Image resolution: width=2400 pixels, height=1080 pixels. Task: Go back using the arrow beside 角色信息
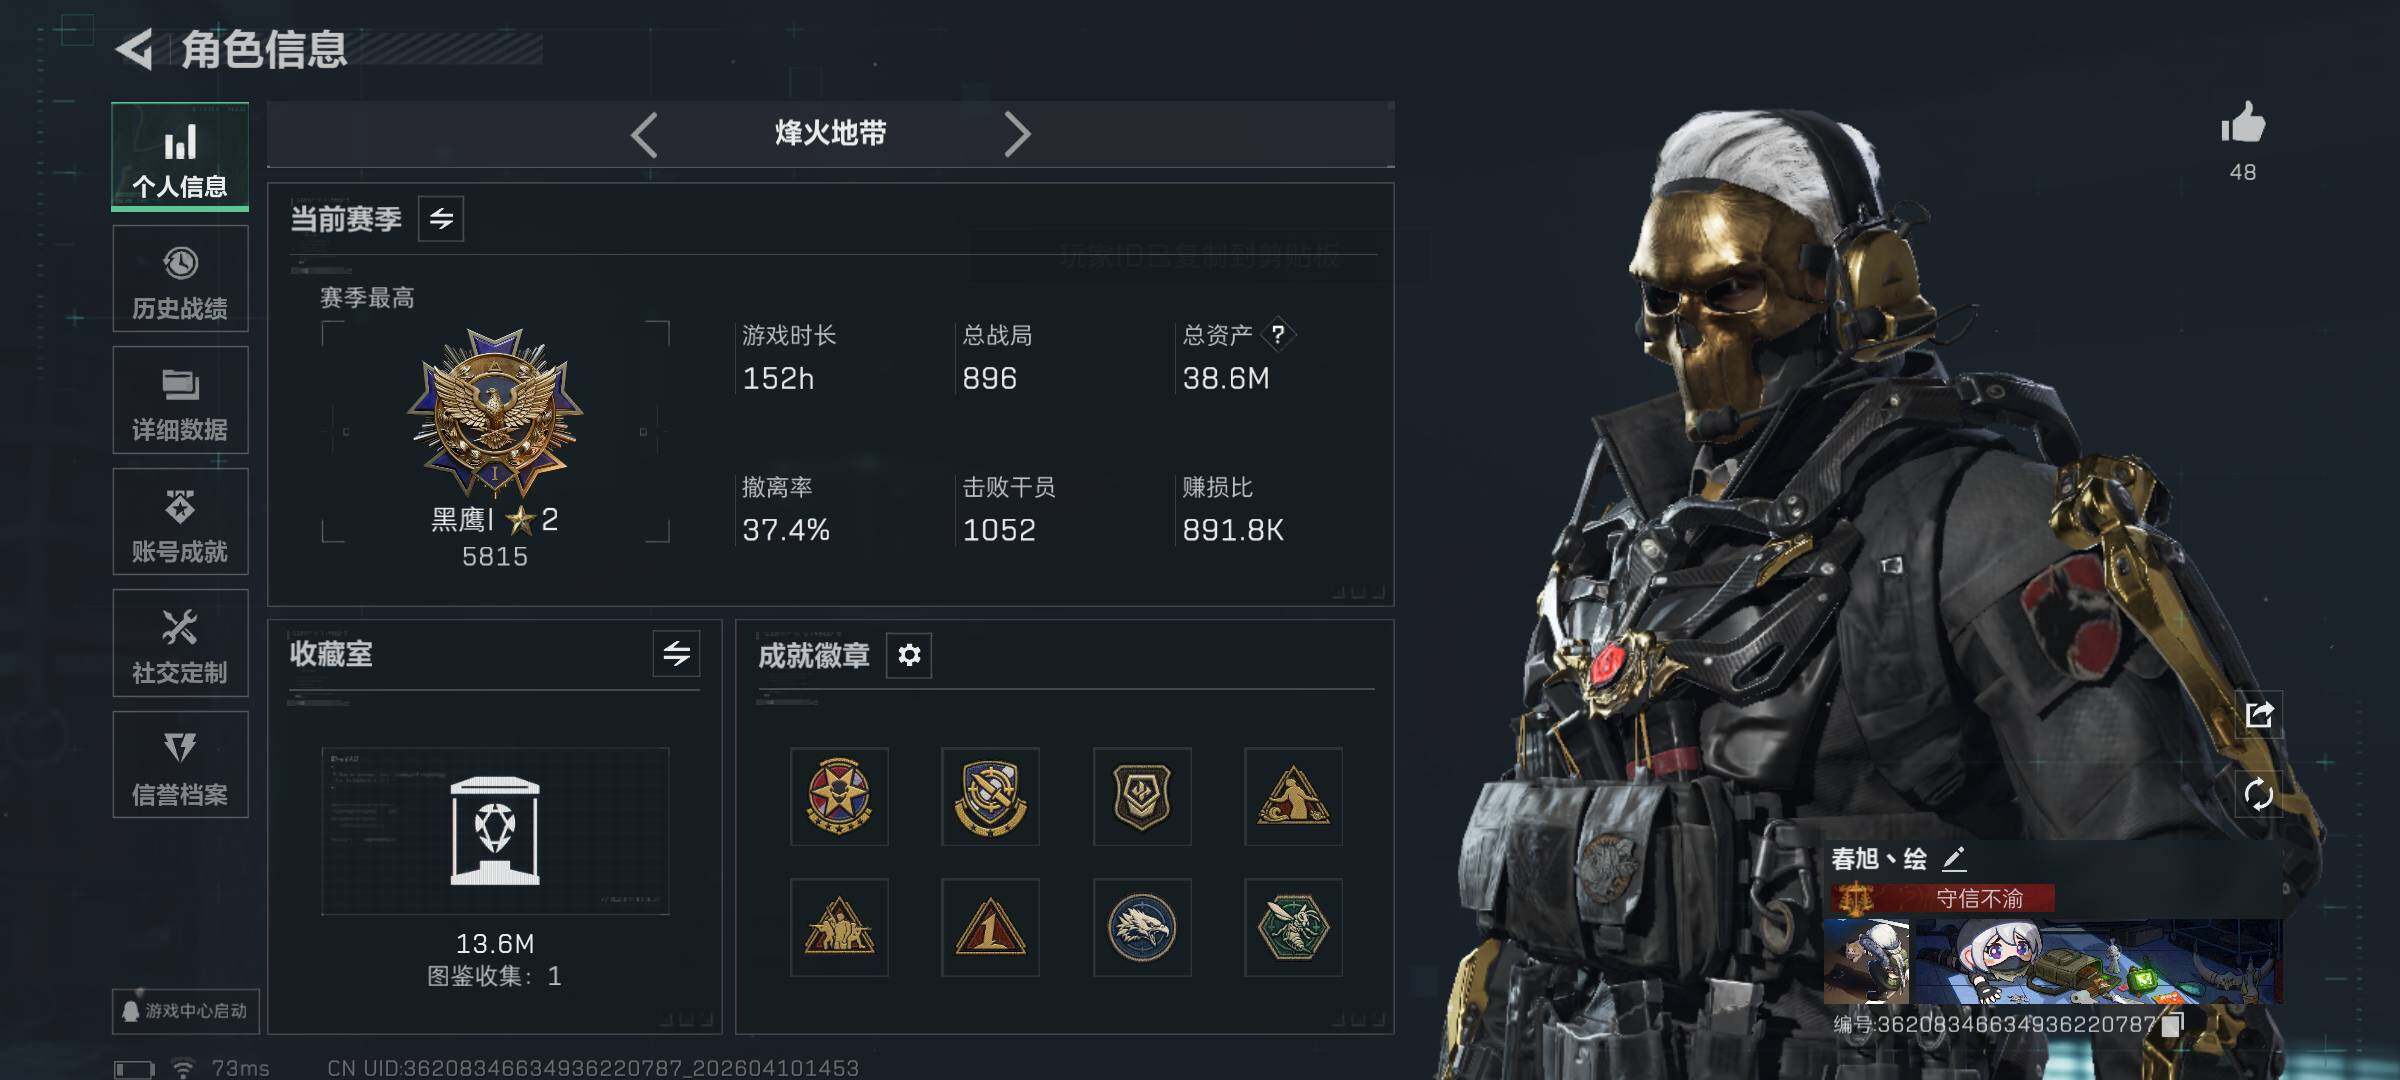(135, 49)
